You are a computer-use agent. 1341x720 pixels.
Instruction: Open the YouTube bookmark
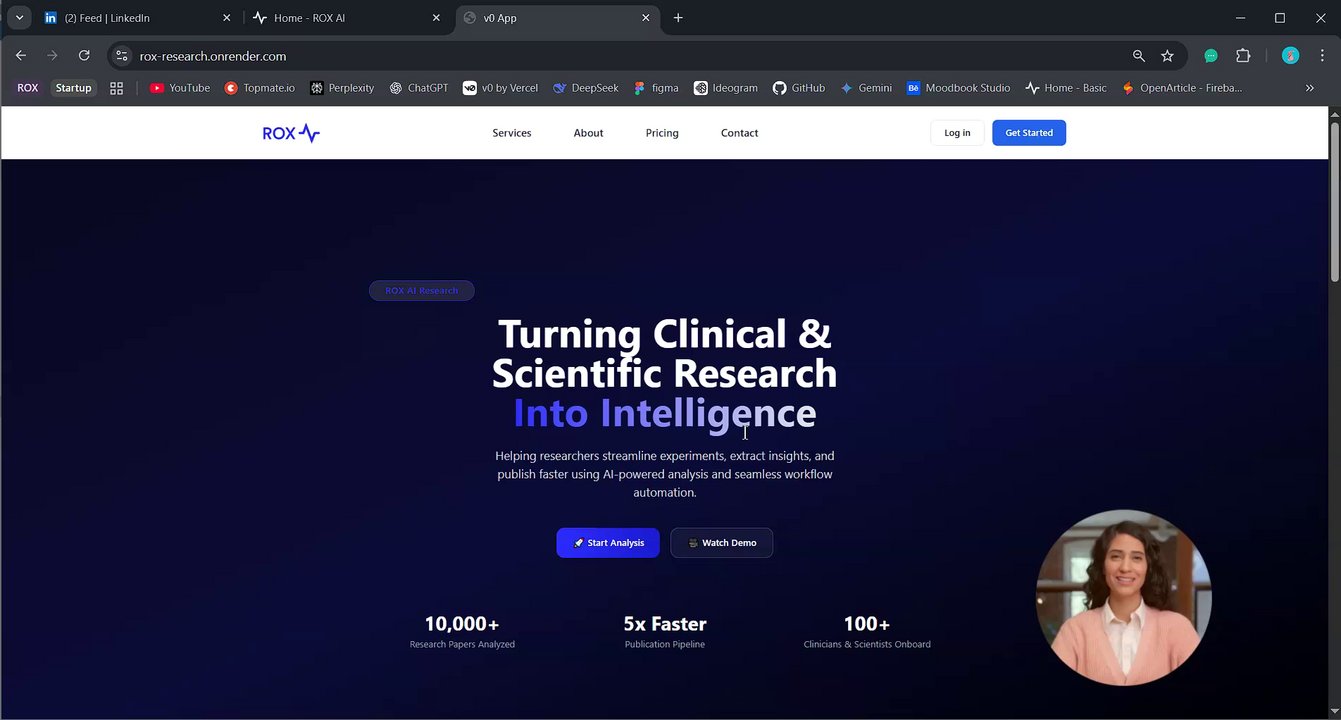(180, 88)
